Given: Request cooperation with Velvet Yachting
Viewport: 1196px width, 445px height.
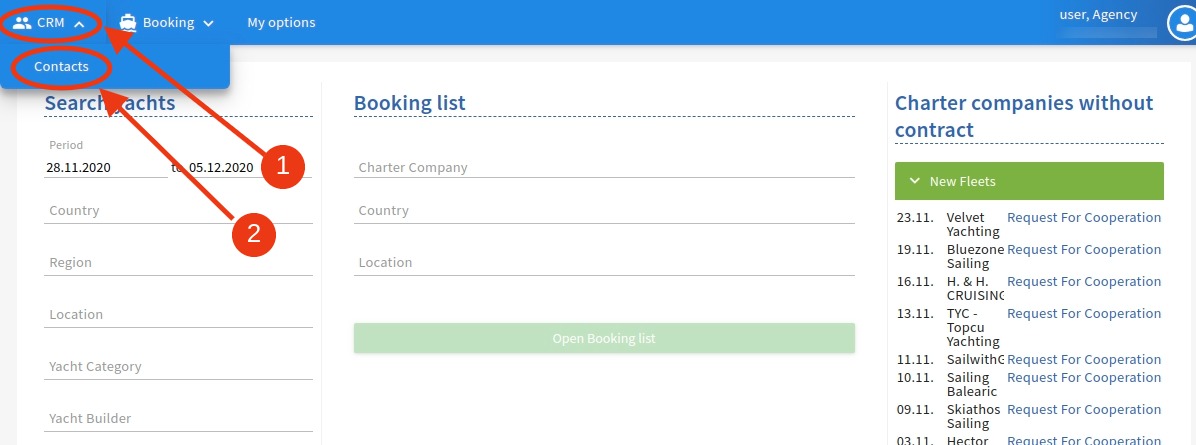Looking at the screenshot, I should click(1084, 218).
